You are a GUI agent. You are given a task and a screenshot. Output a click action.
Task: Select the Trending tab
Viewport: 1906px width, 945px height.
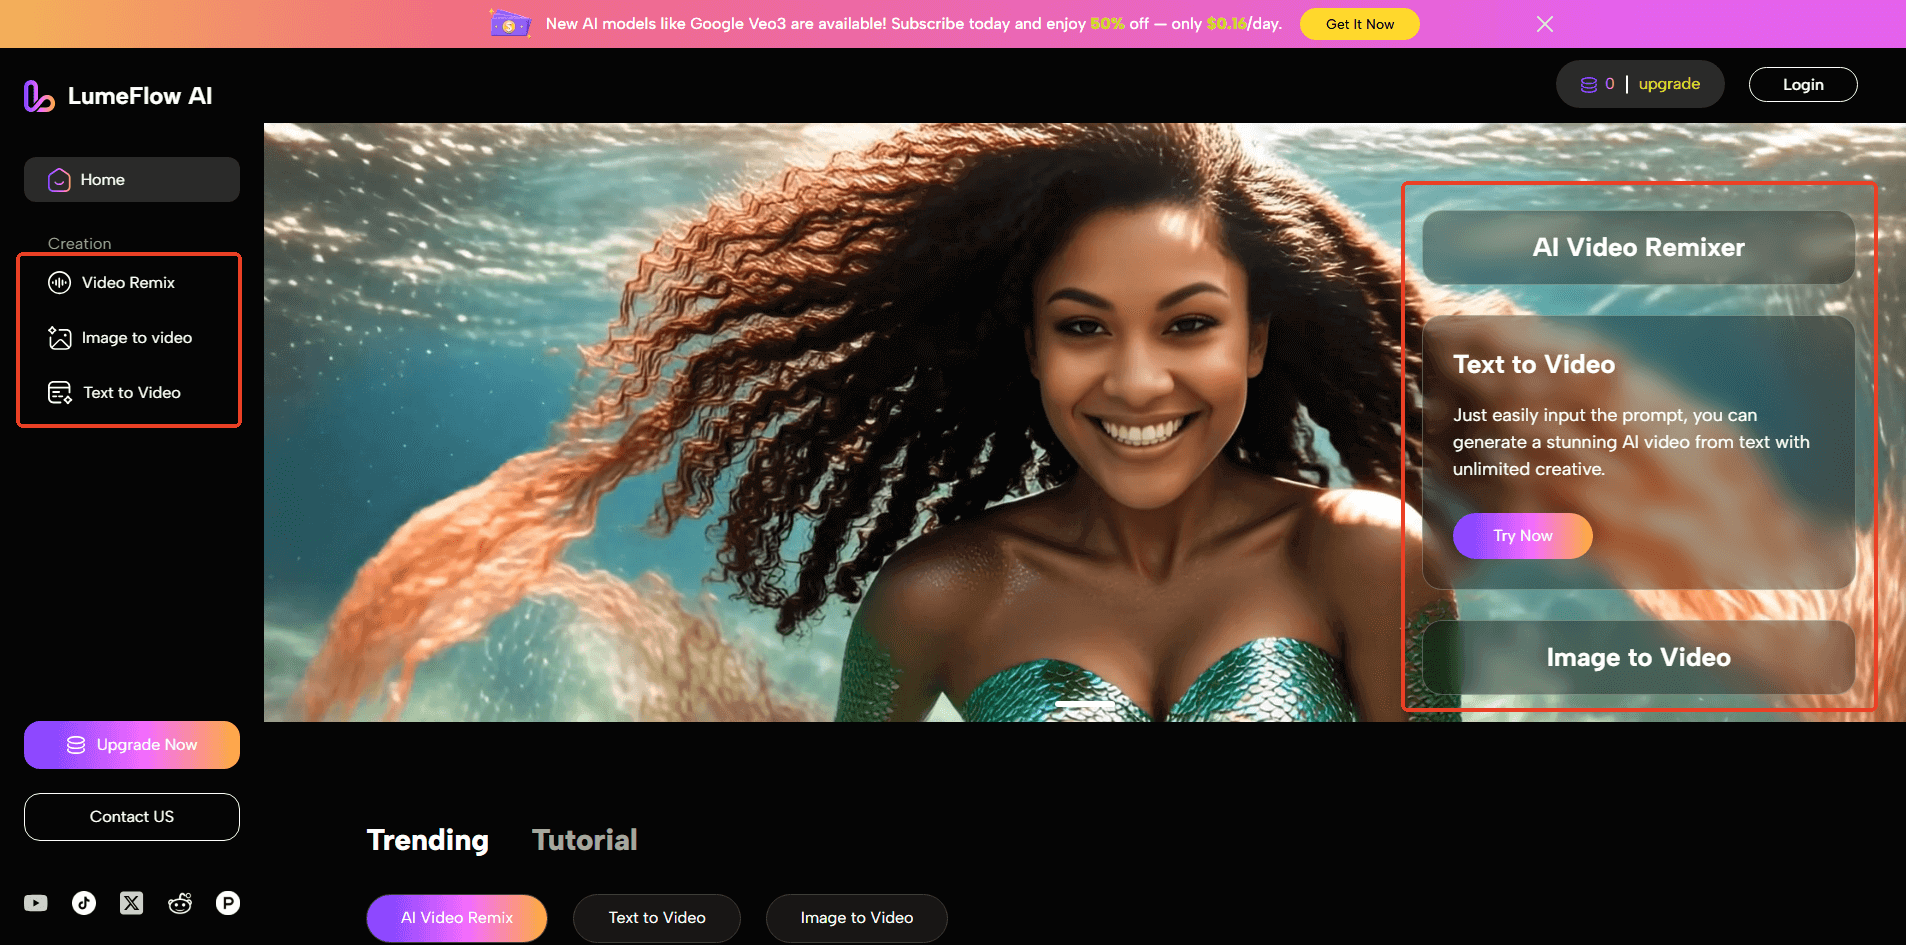[x=428, y=840]
